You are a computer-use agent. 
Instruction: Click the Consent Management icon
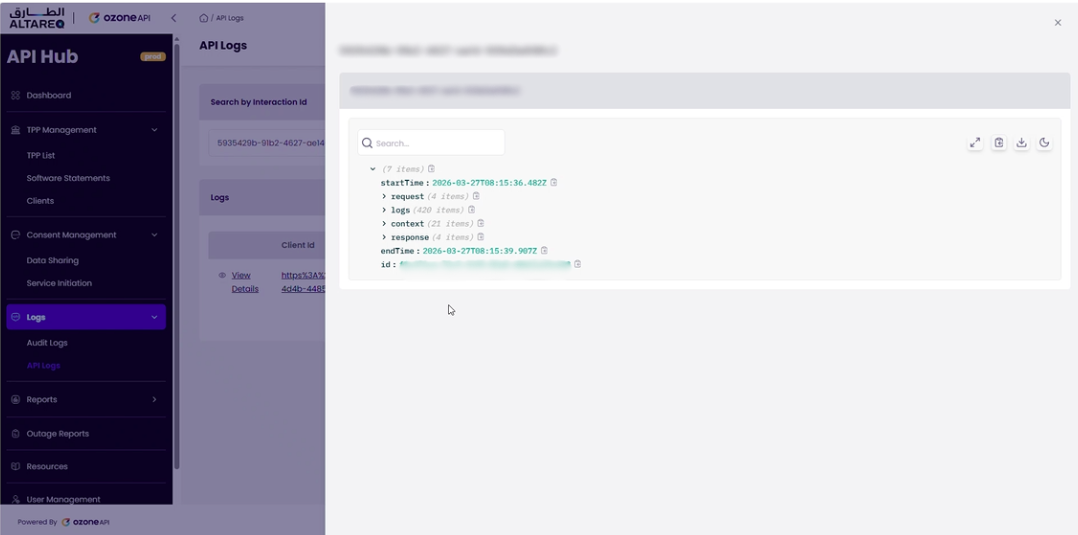pos(16,235)
